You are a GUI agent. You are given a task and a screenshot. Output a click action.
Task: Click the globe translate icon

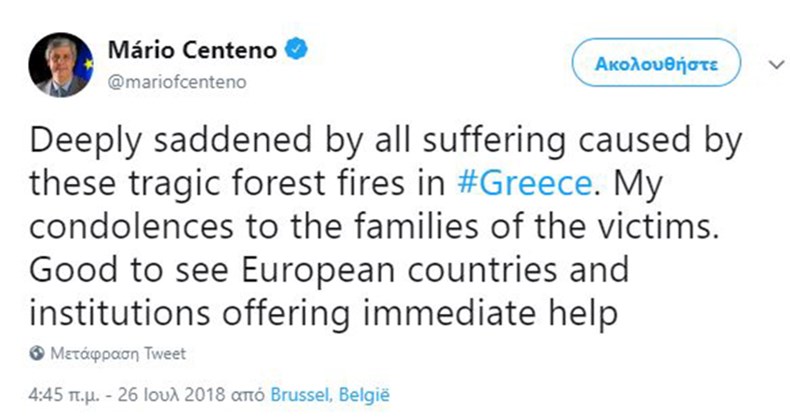point(38,354)
